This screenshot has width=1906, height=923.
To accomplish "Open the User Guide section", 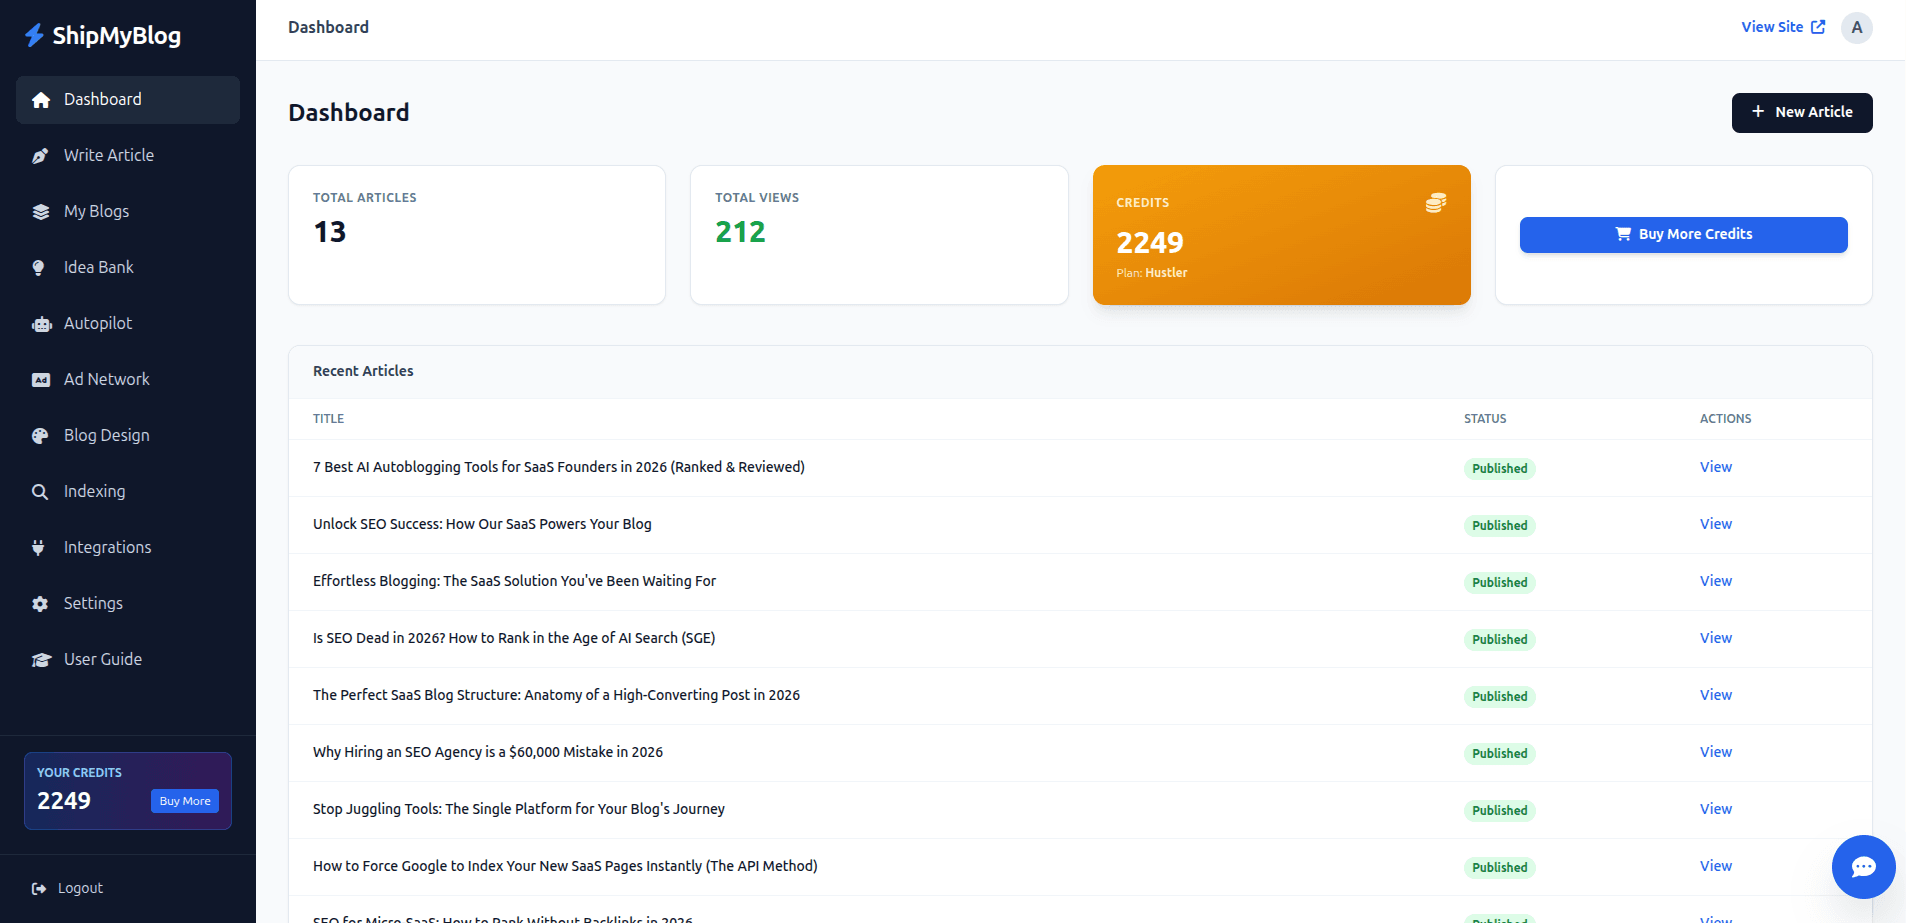I will click(102, 659).
